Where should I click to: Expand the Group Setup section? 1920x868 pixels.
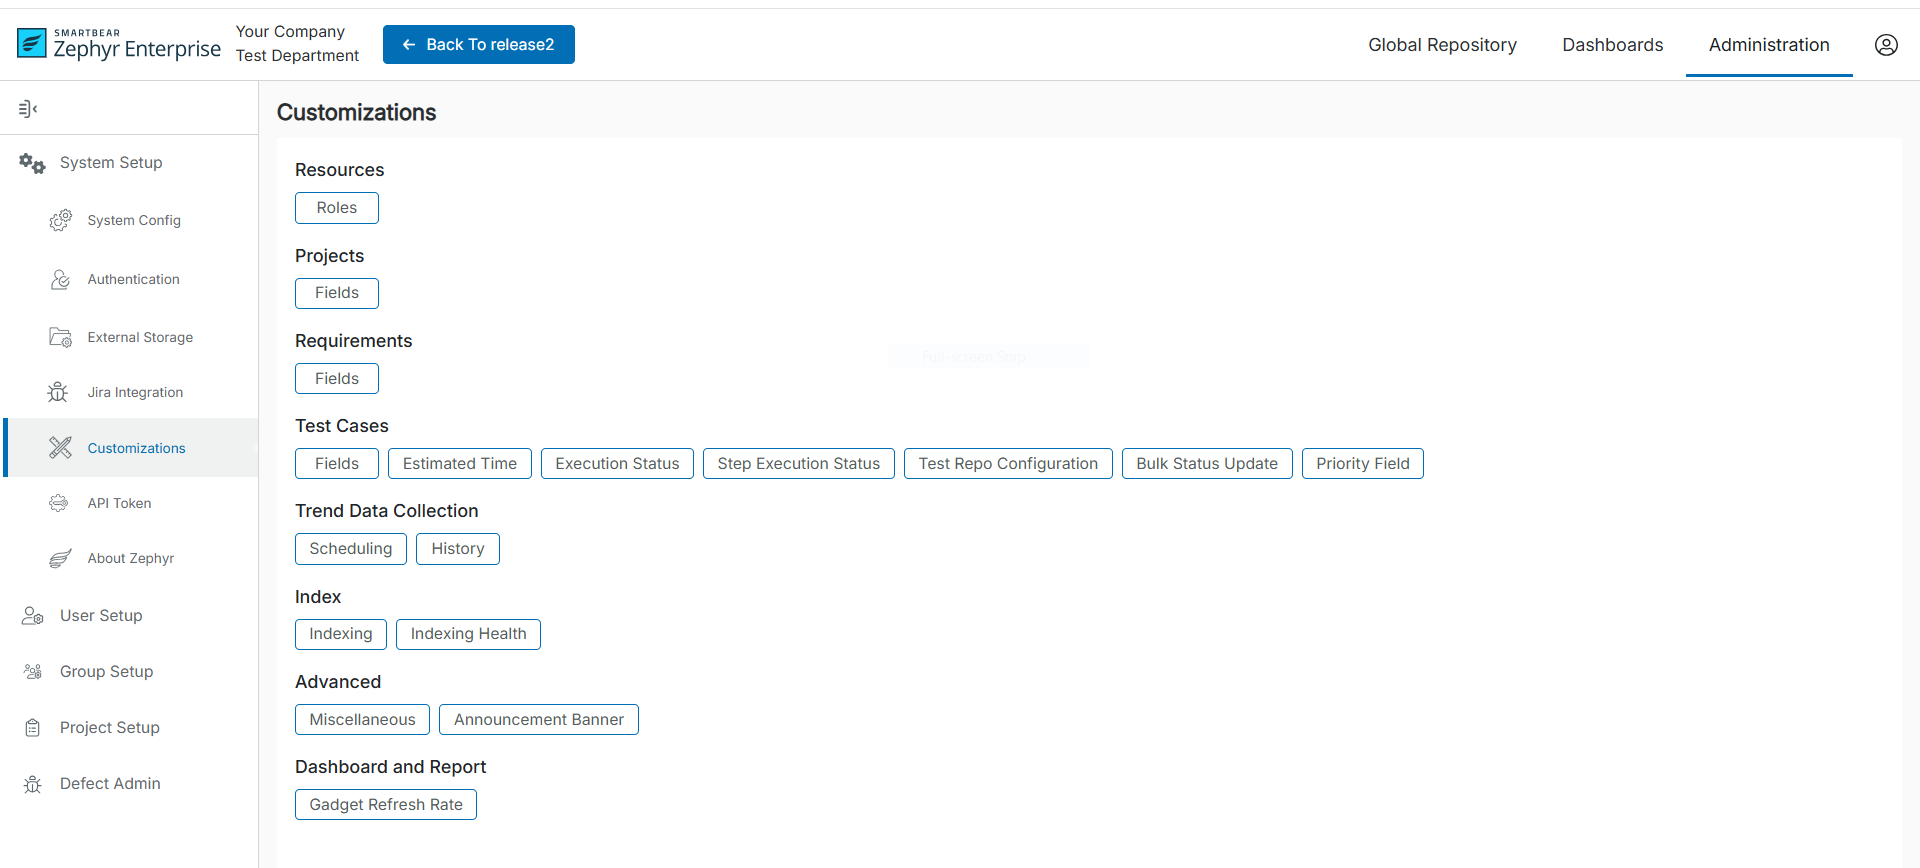coord(106,671)
